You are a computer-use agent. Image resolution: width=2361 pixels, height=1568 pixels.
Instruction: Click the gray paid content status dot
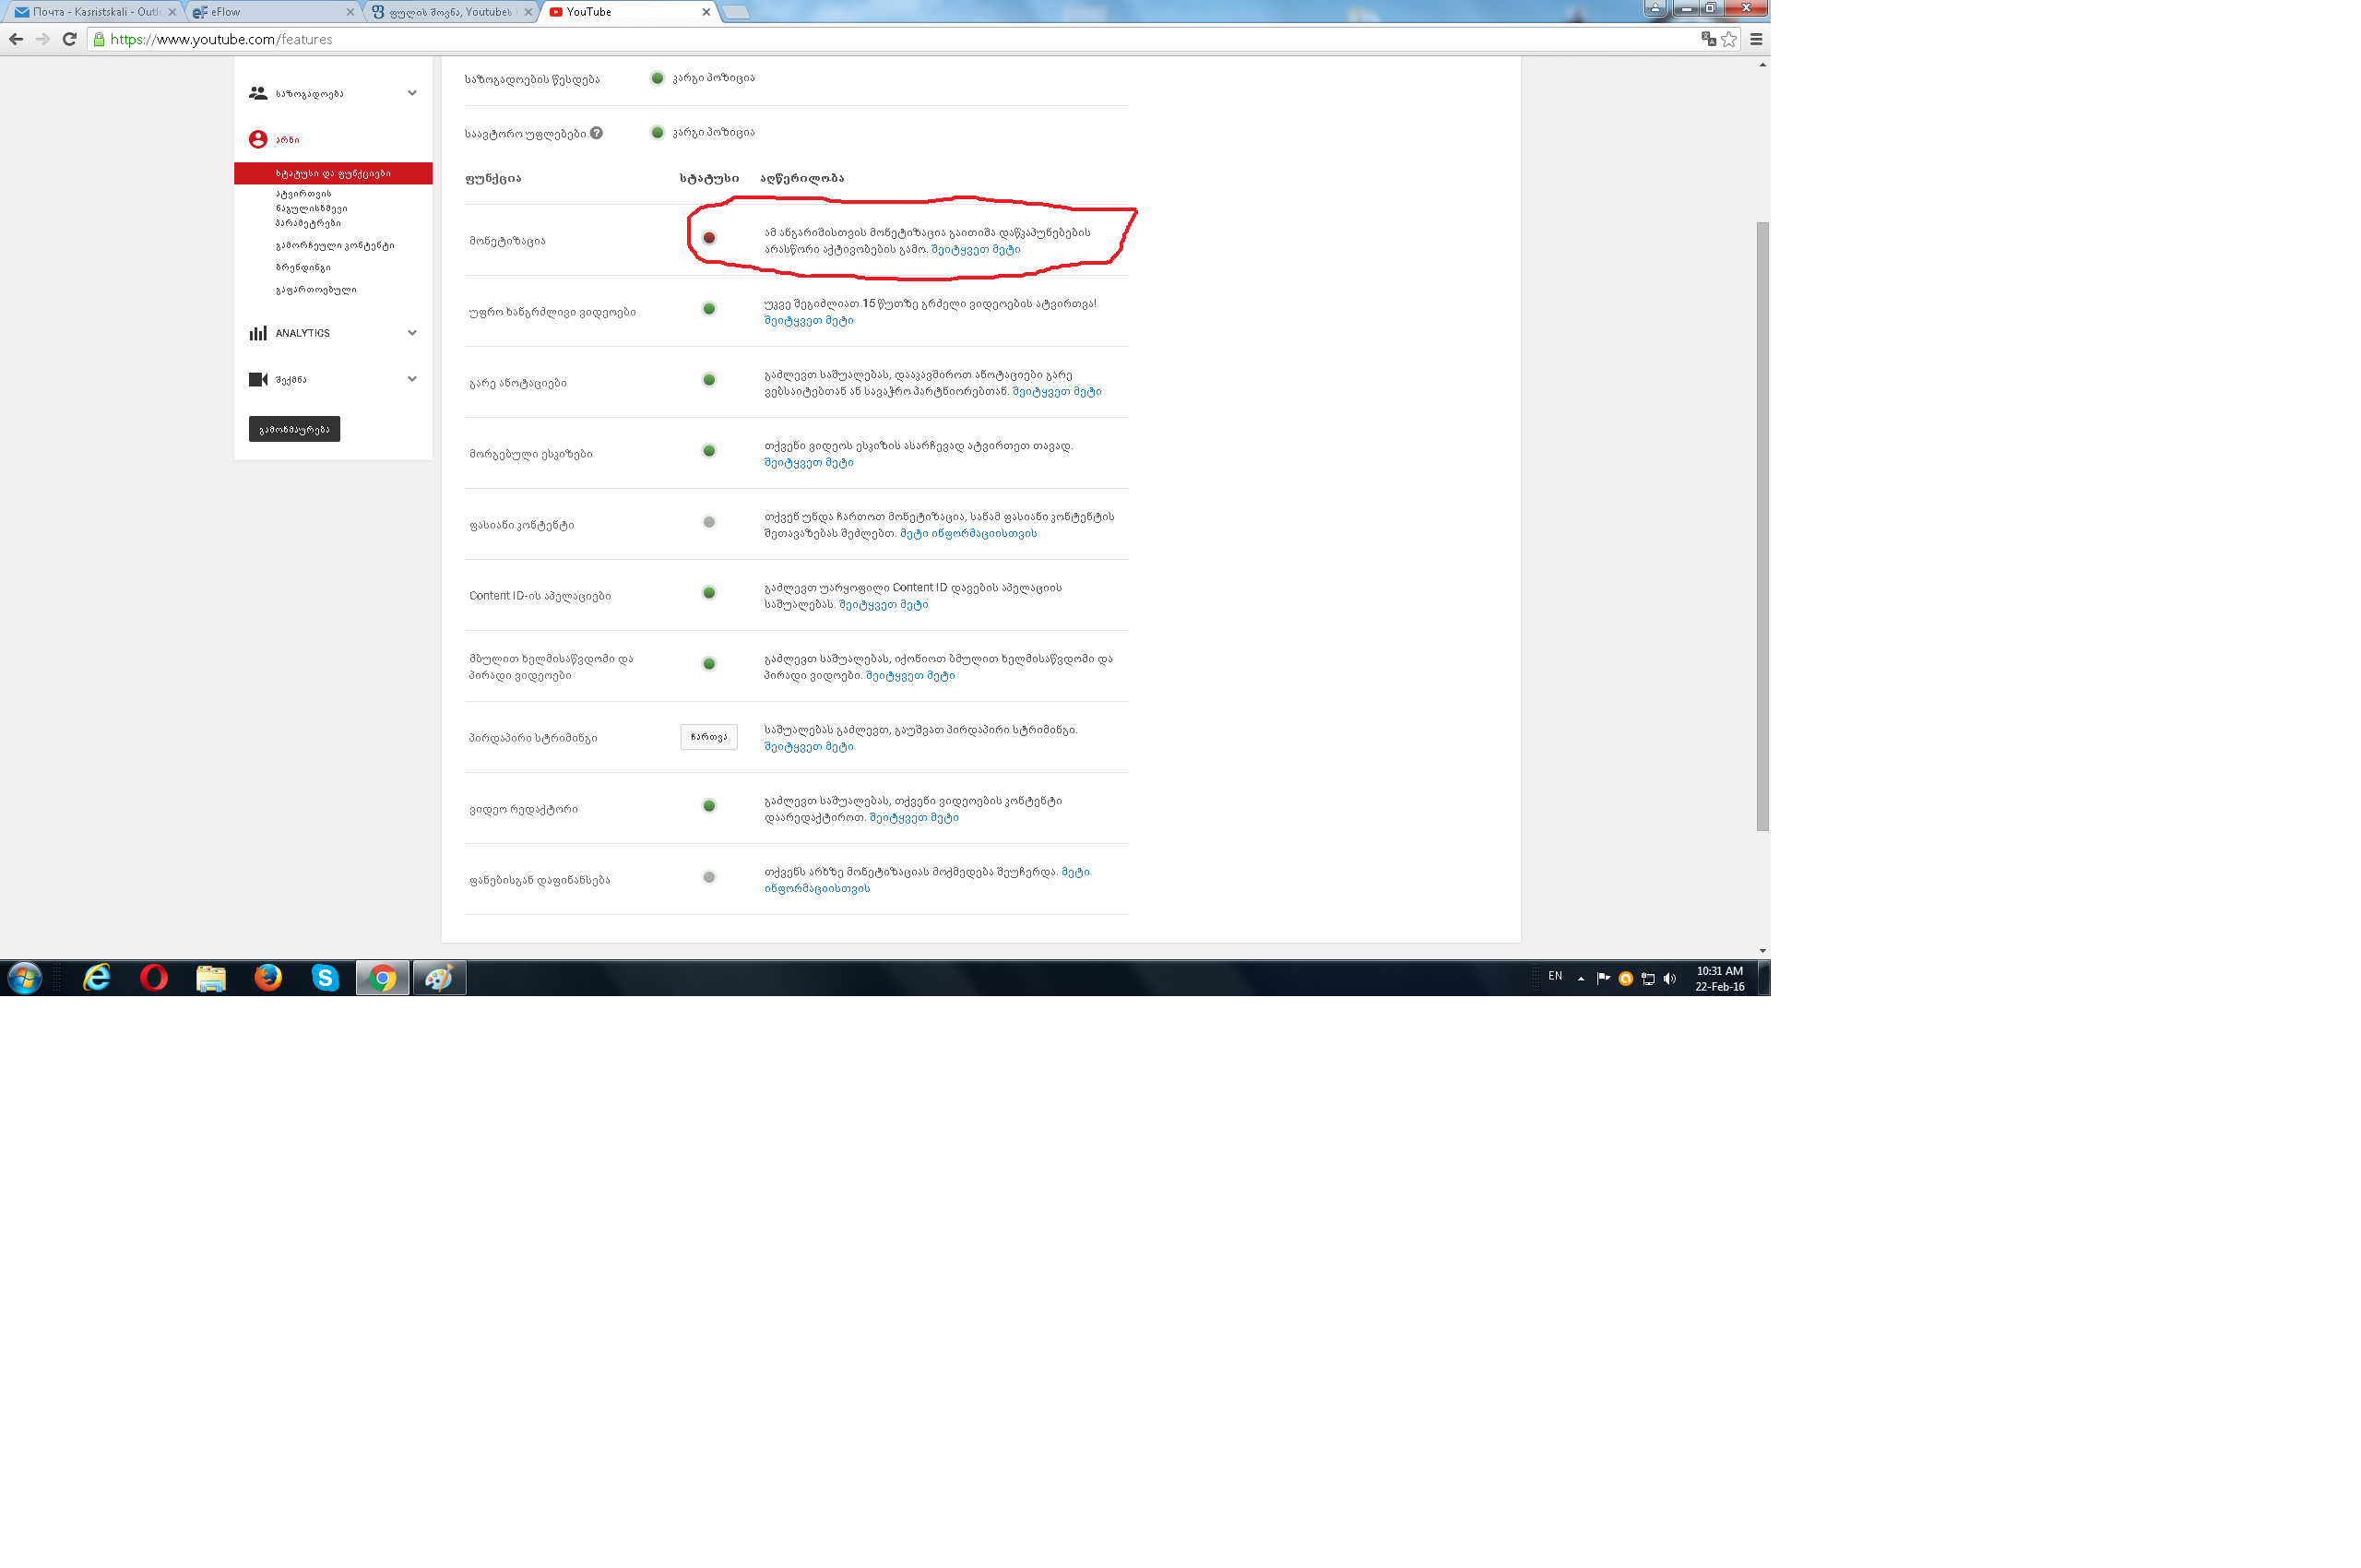point(709,522)
